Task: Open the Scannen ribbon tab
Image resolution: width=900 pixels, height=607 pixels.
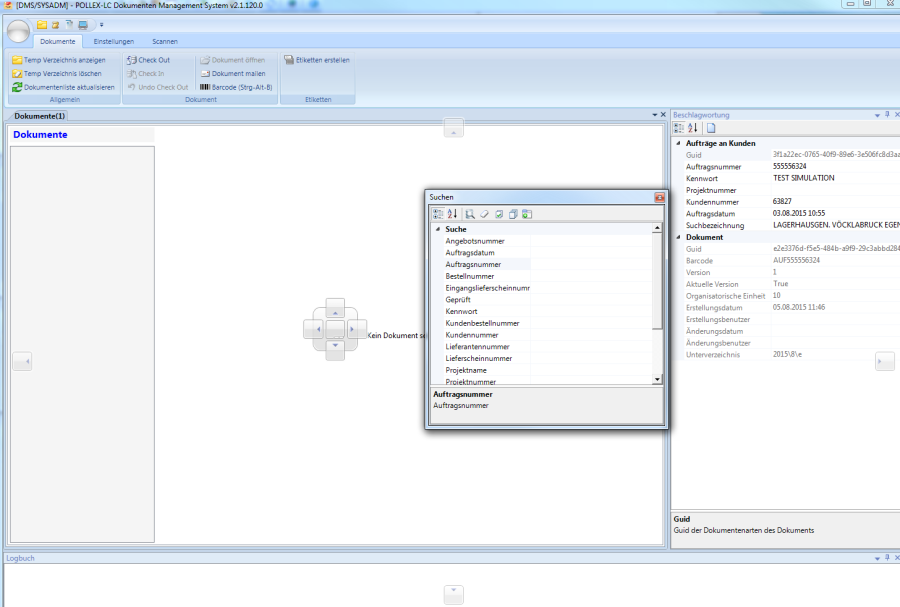Action: click(165, 41)
